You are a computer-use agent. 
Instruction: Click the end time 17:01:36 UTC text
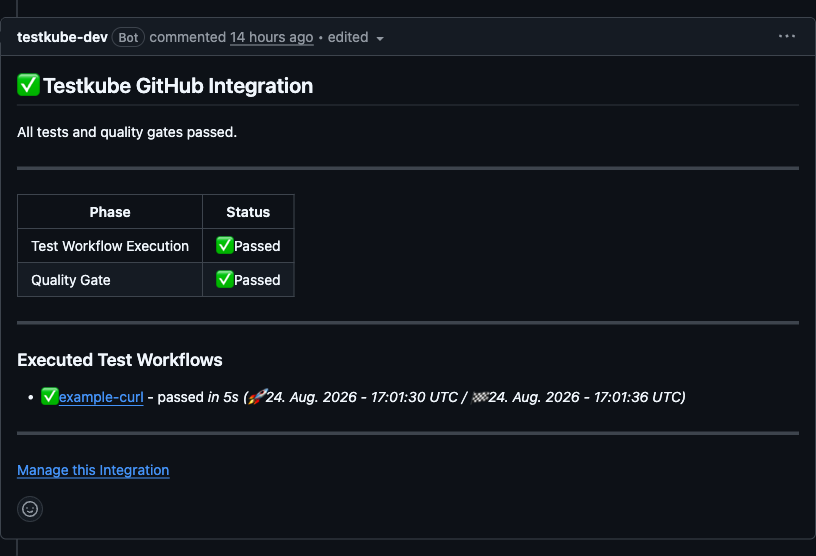(x=638, y=397)
